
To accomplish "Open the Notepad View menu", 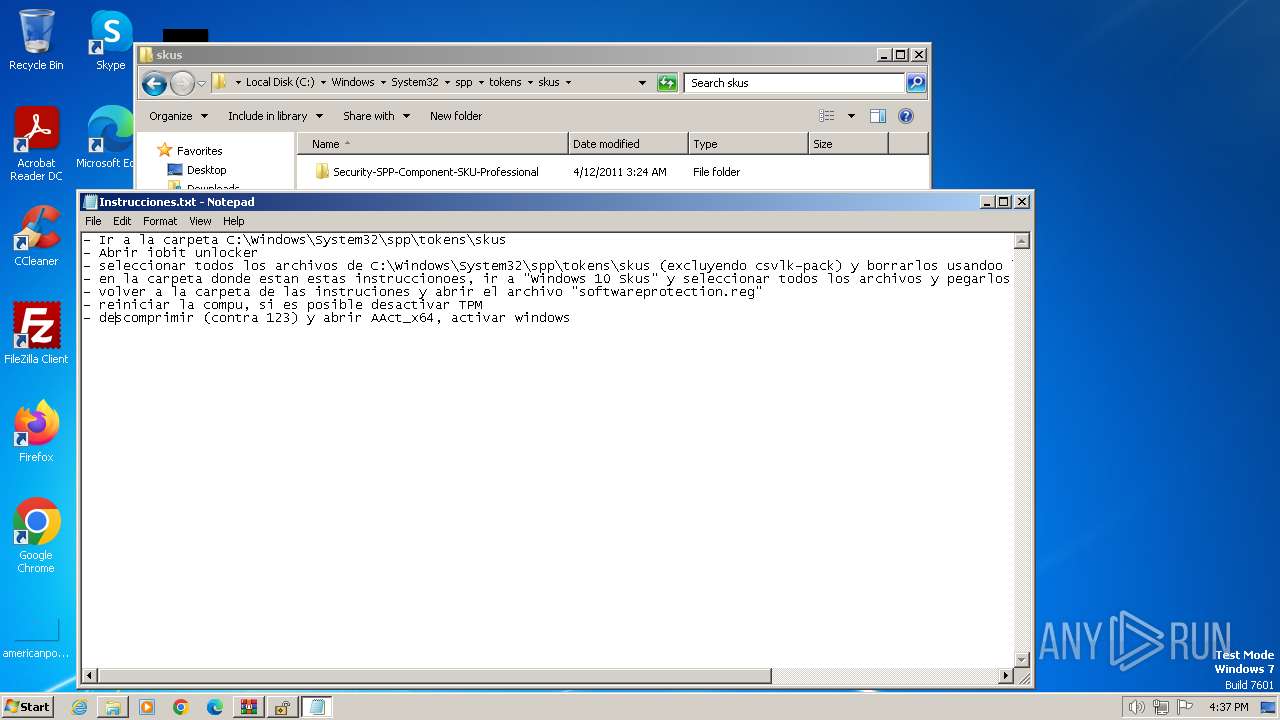I will click(x=200, y=221).
